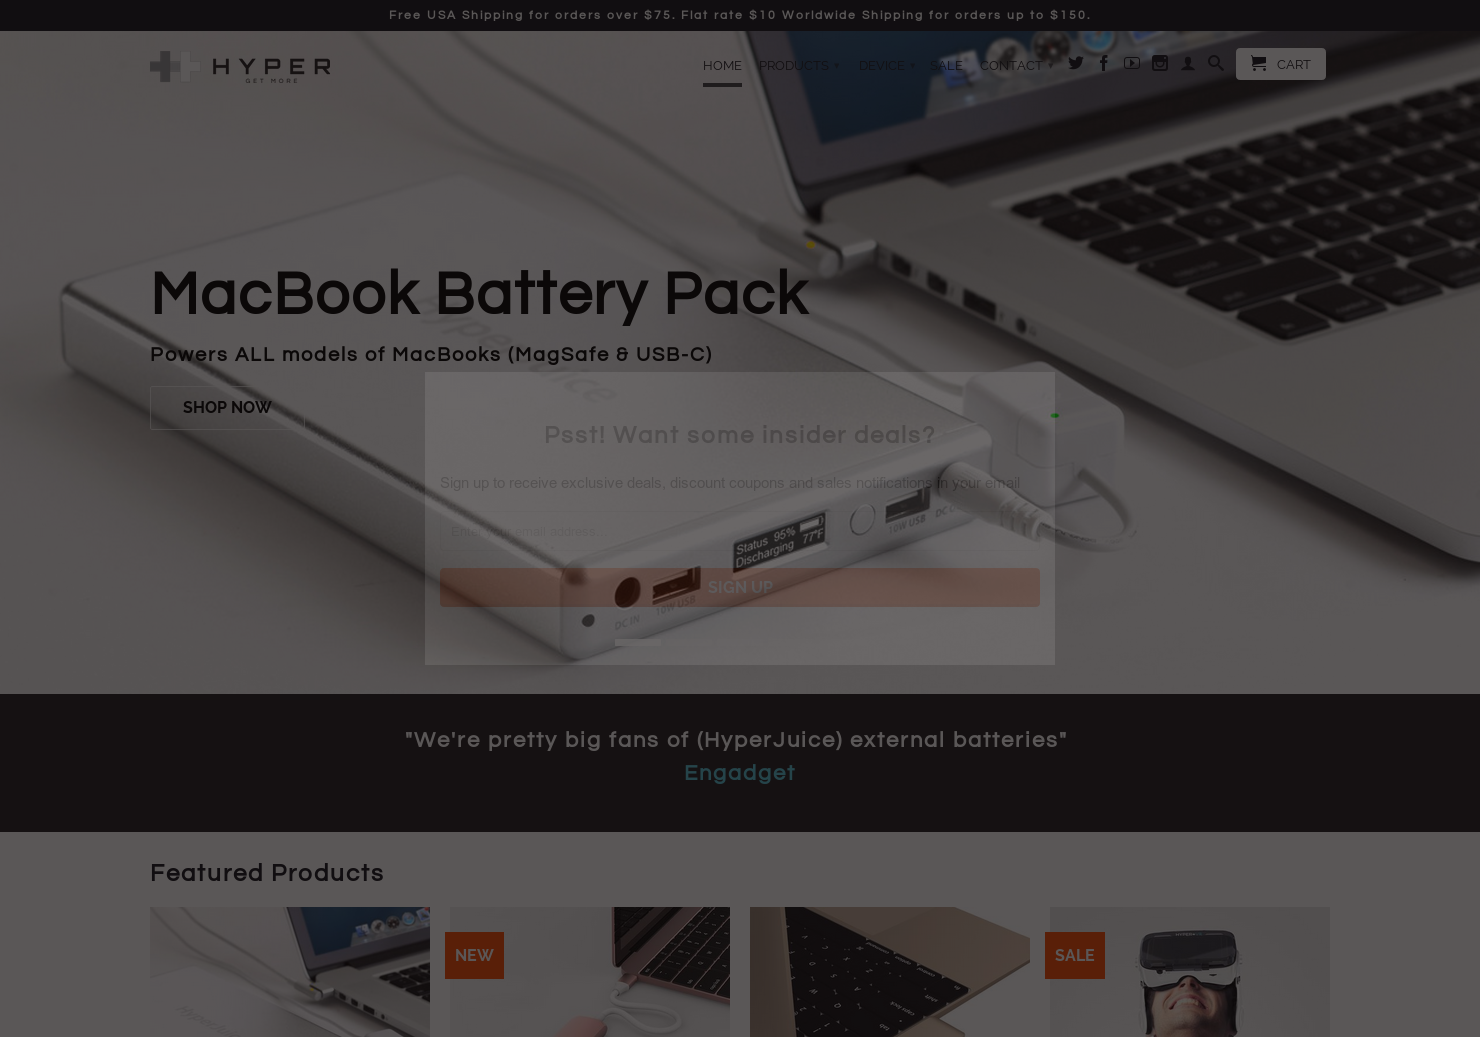Image resolution: width=1480 pixels, height=1037 pixels.
Task: Select the SALE menu item
Action: 946,66
